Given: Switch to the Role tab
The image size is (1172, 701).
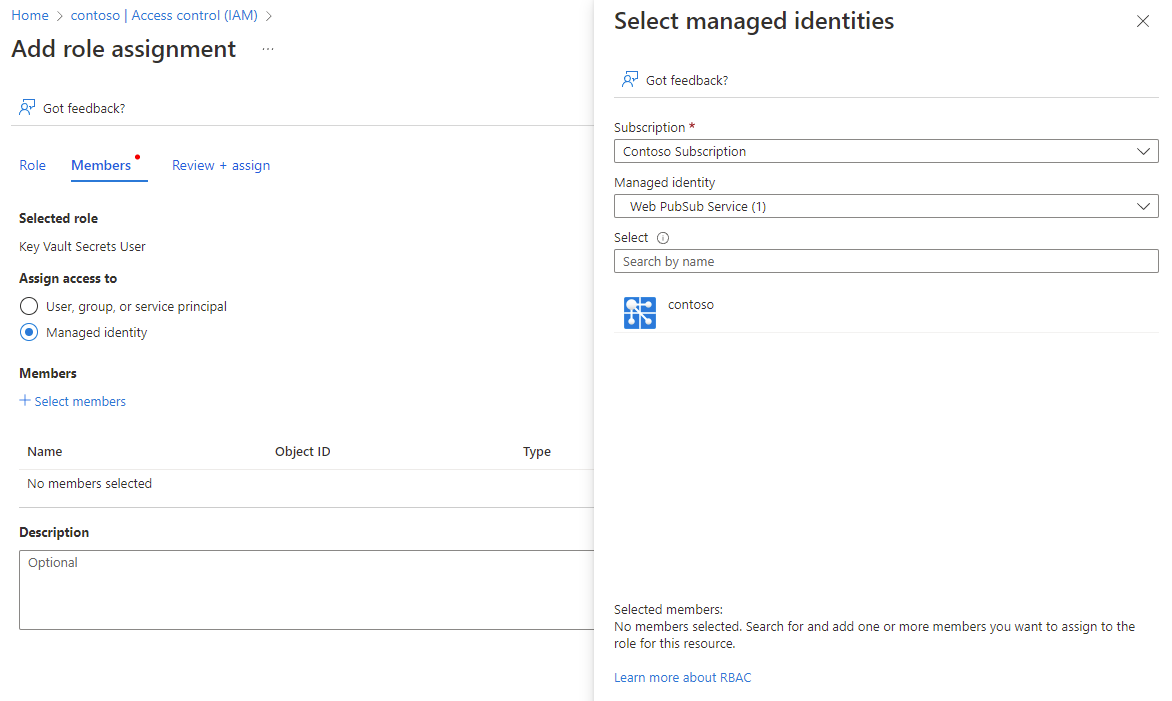Looking at the screenshot, I should point(33,165).
